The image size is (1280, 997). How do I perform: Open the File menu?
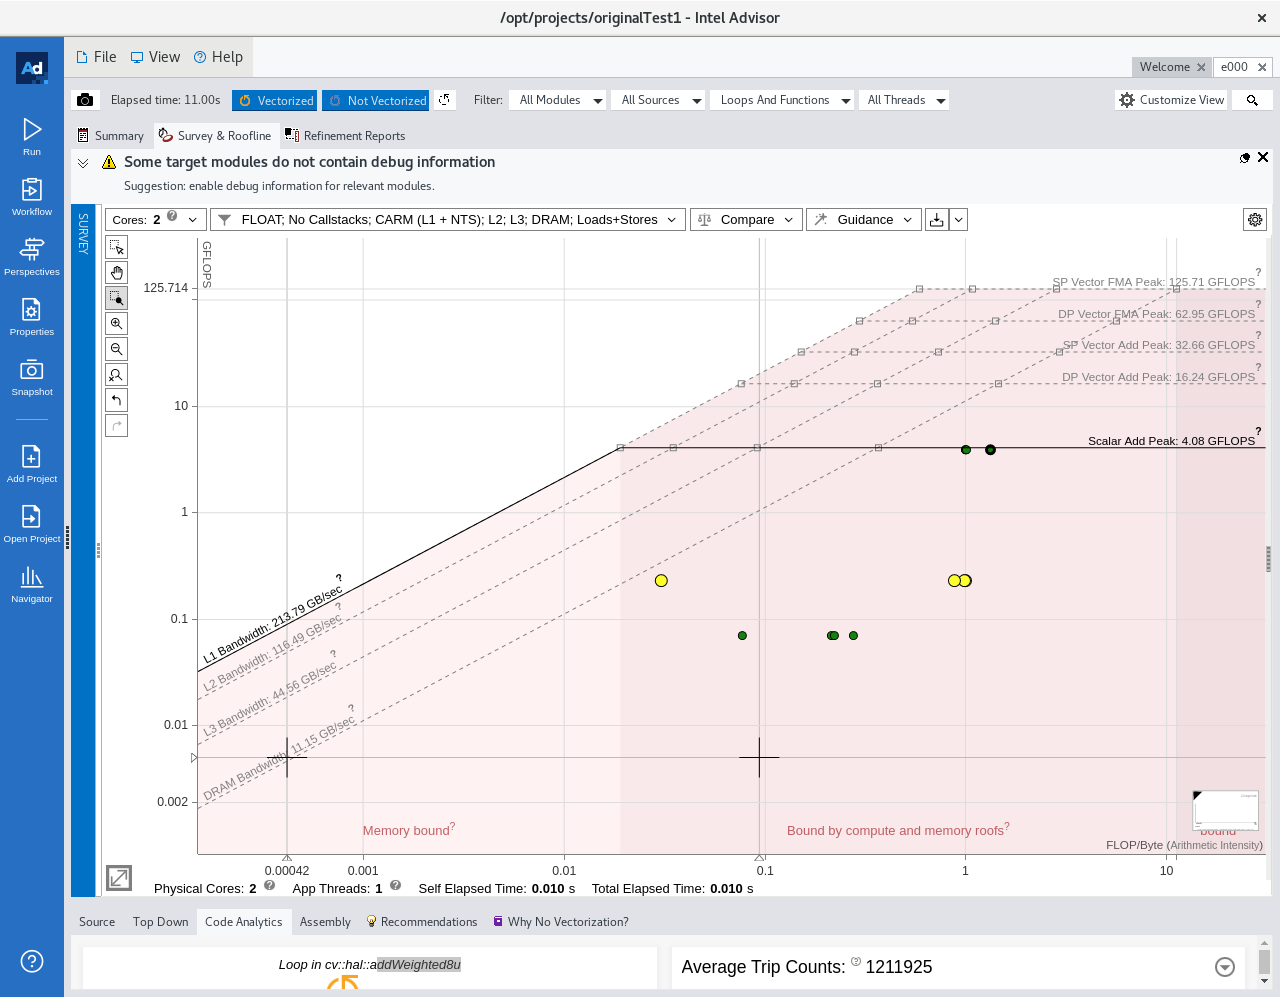pos(96,57)
